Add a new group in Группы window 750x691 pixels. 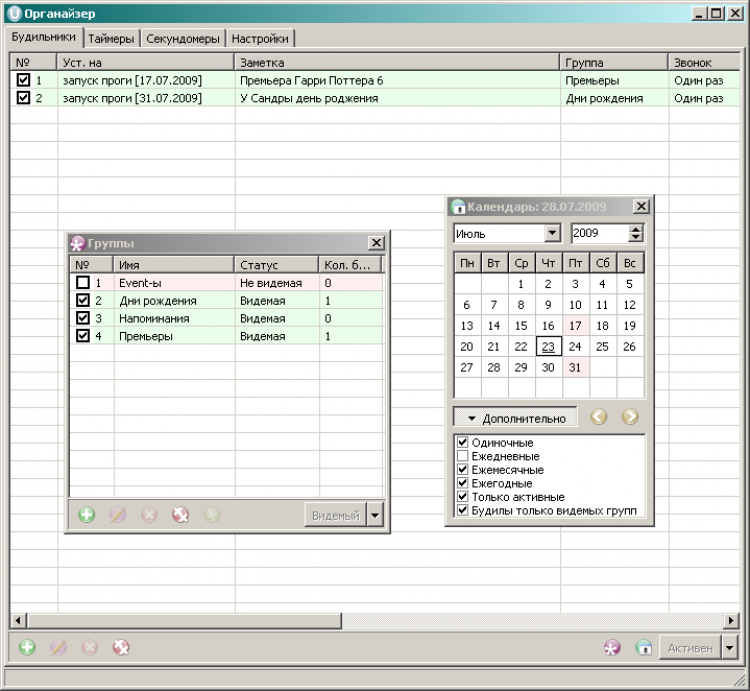[x=87, y=515]
